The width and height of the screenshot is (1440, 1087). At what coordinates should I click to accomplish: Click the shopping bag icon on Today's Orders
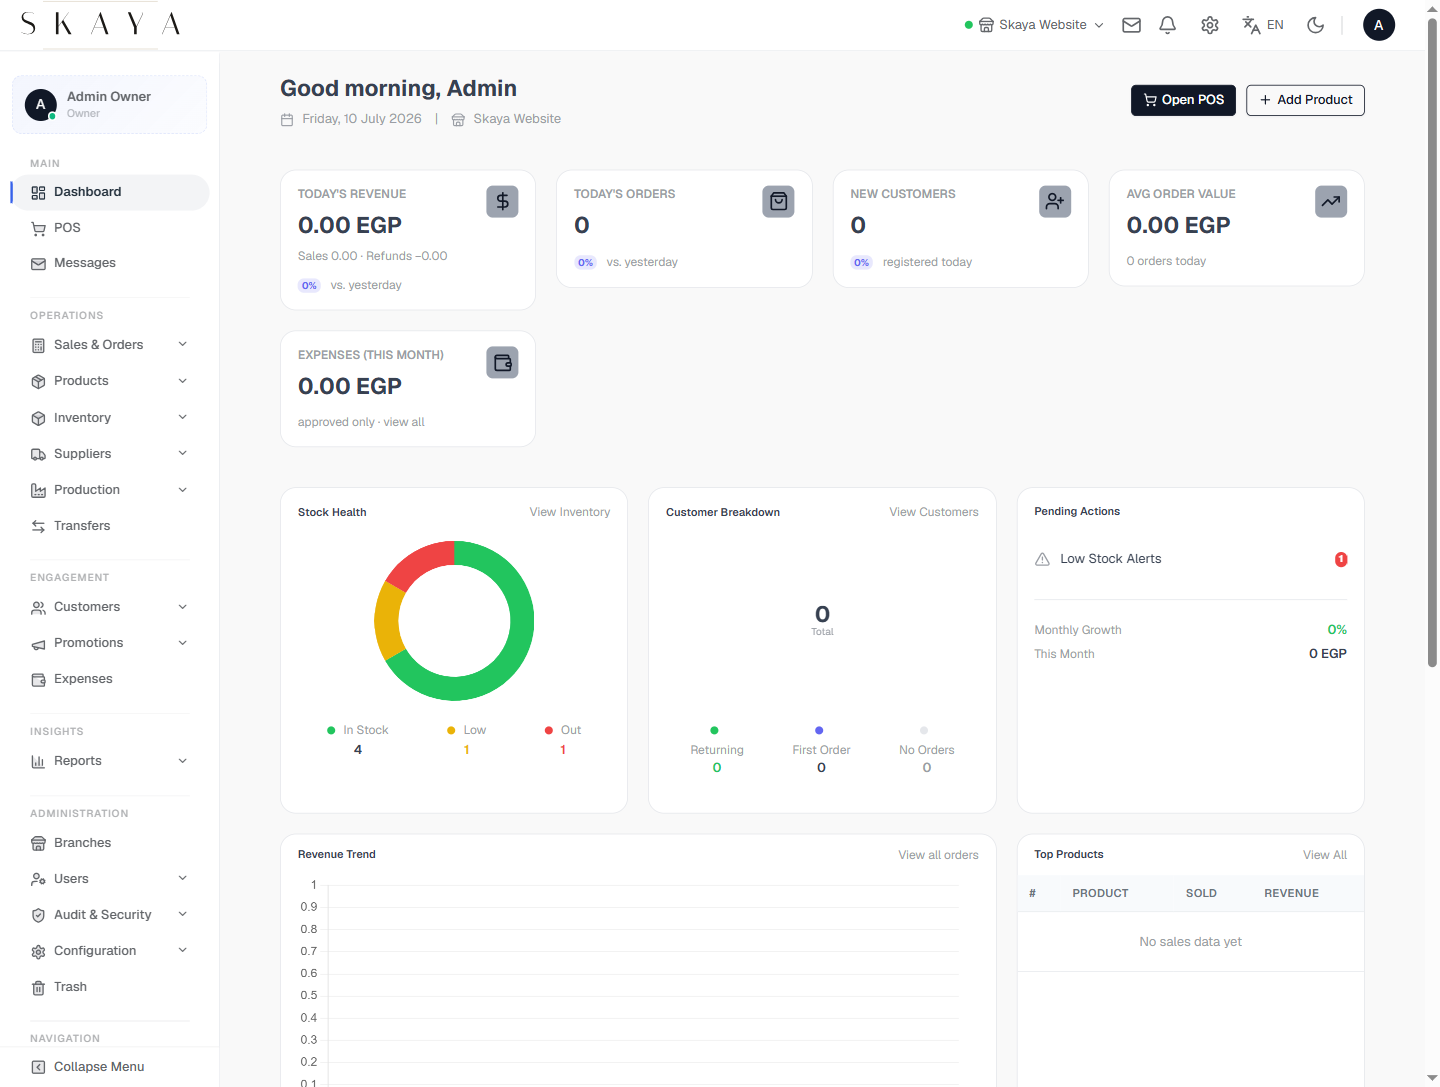tap(778, 202)
